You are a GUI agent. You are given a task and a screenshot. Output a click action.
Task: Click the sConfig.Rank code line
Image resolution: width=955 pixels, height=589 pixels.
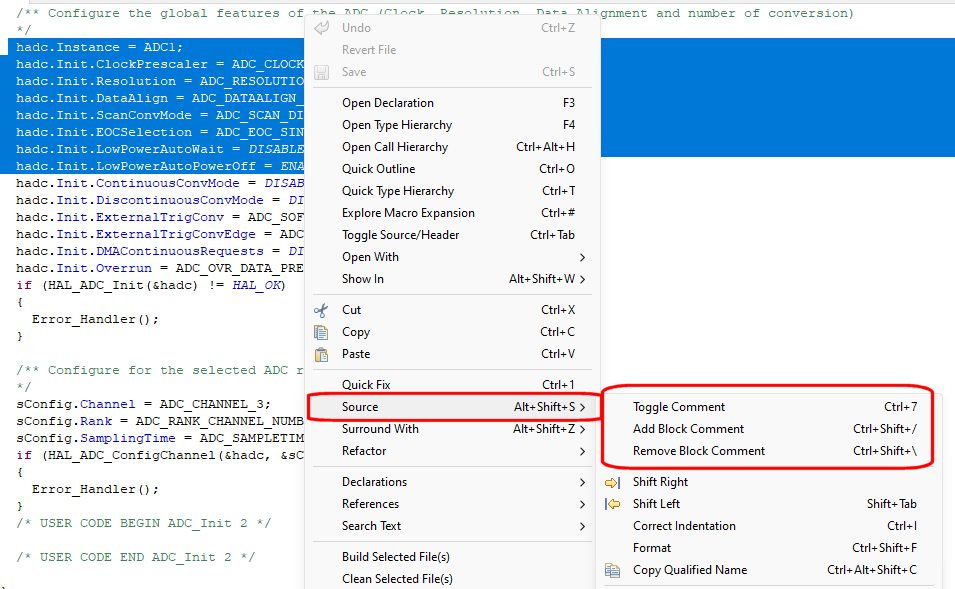click(160, 421)
